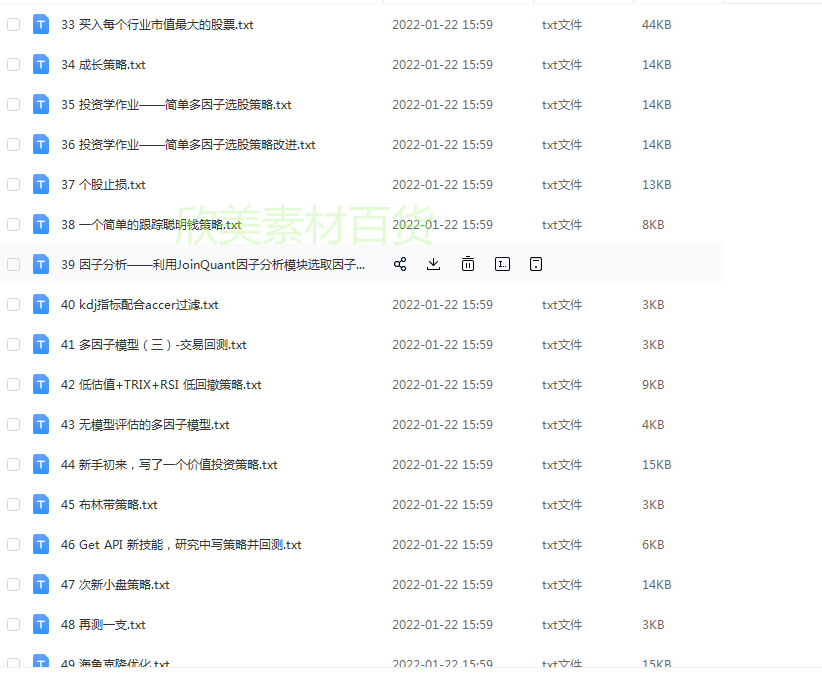The width and height of the screenshot is (822, 686).
Task: Click file icon of 39 因子分析 file
Action: tap(41, 264)
